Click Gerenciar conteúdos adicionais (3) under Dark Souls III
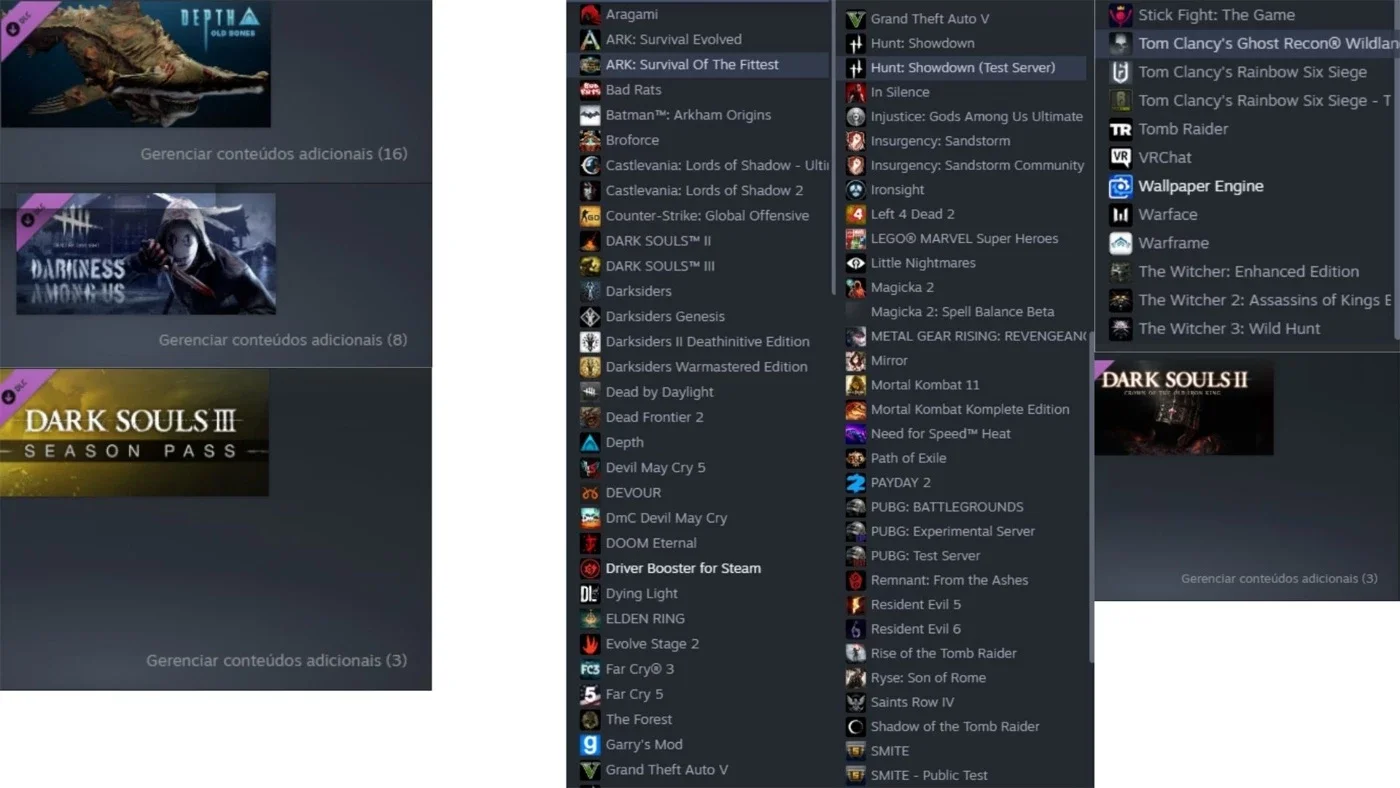 pos(277,661)
